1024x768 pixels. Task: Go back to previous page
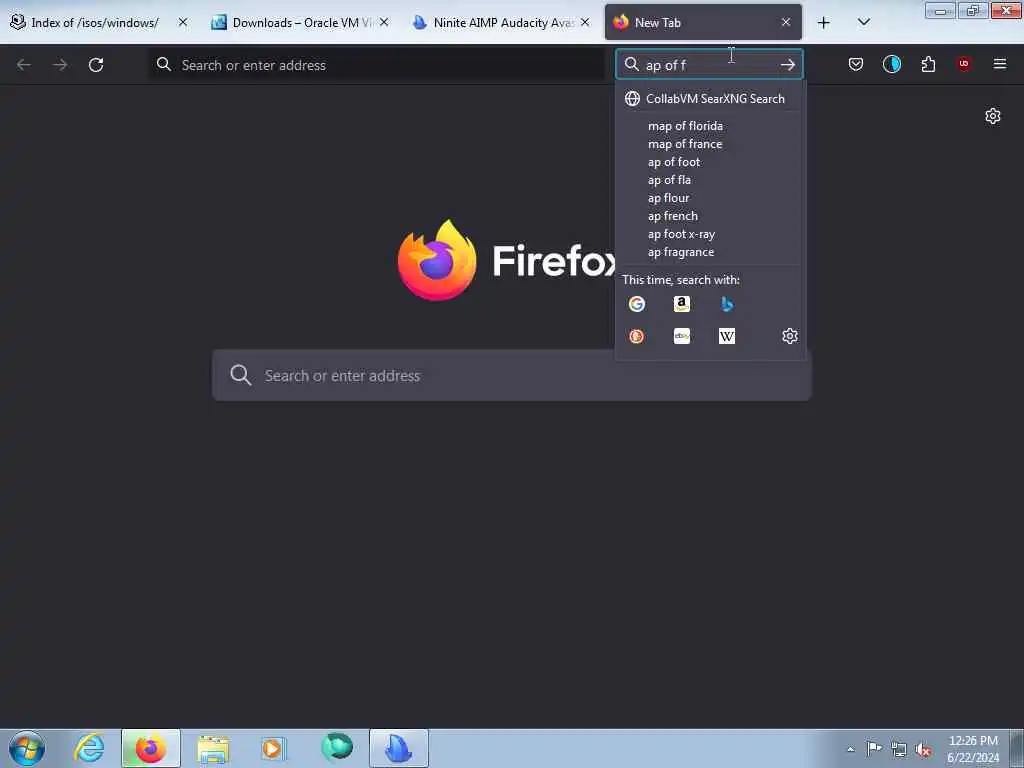click(24, 65)
